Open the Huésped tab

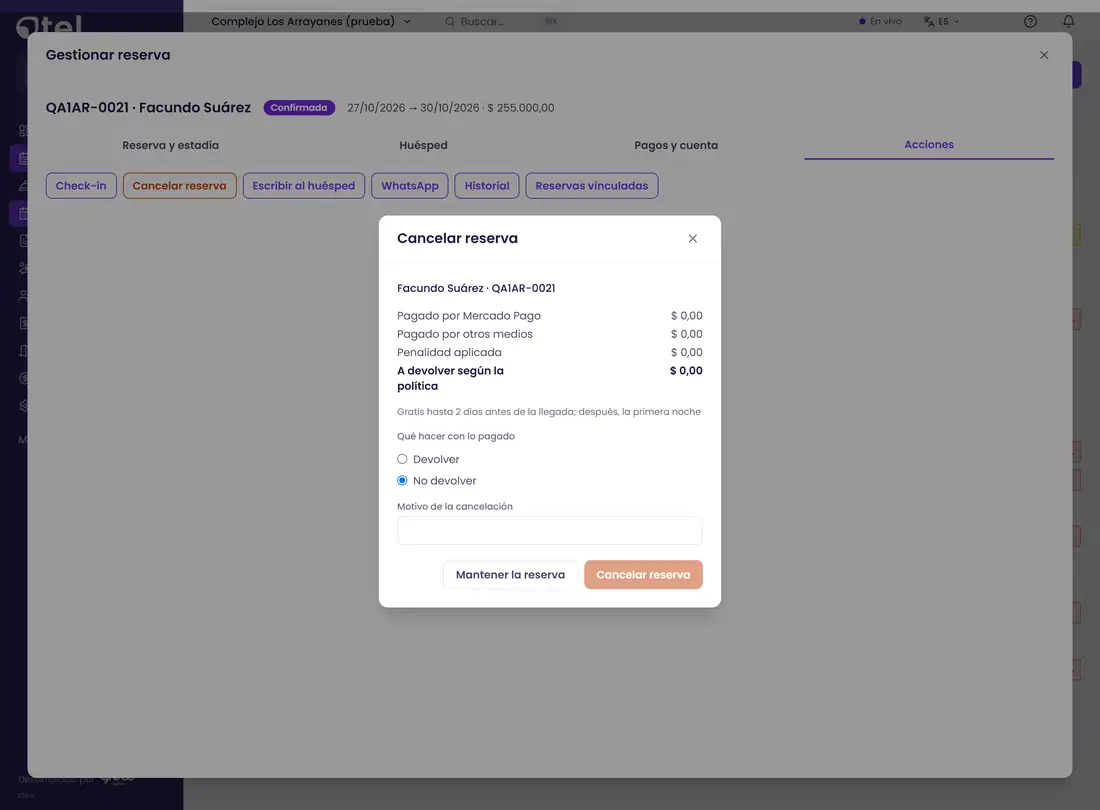[423, 145]
